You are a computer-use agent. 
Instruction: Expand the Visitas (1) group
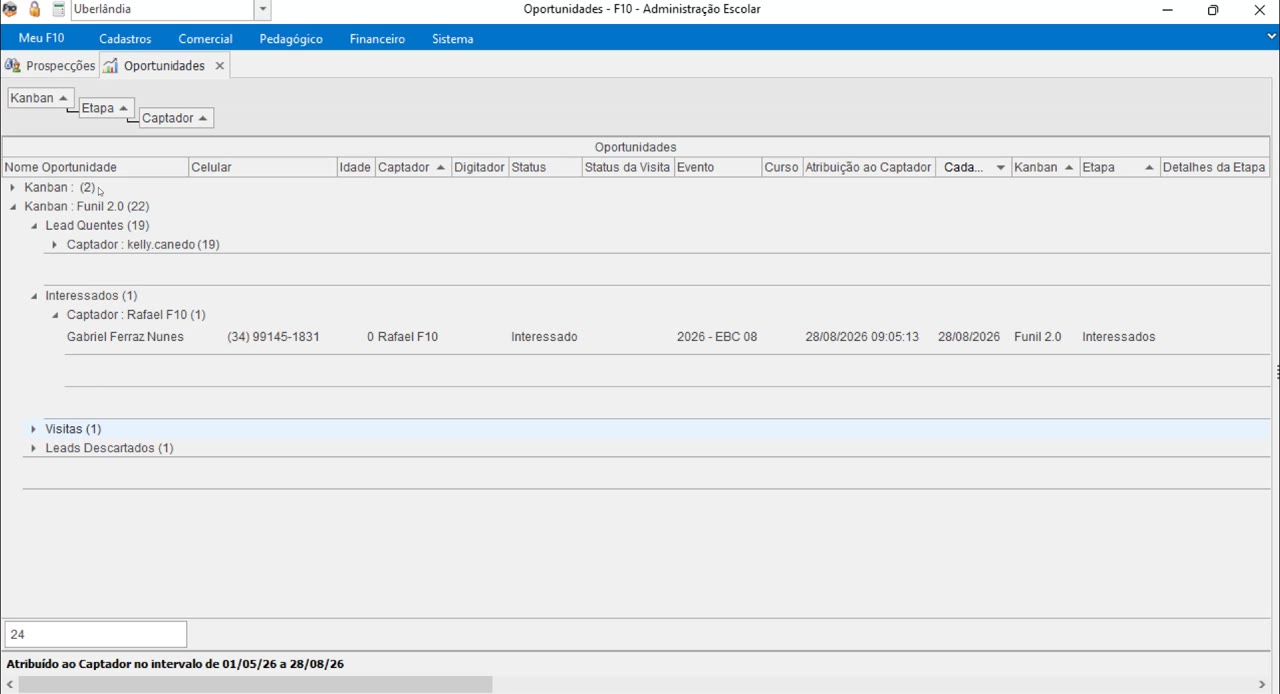tap(33, 429)
